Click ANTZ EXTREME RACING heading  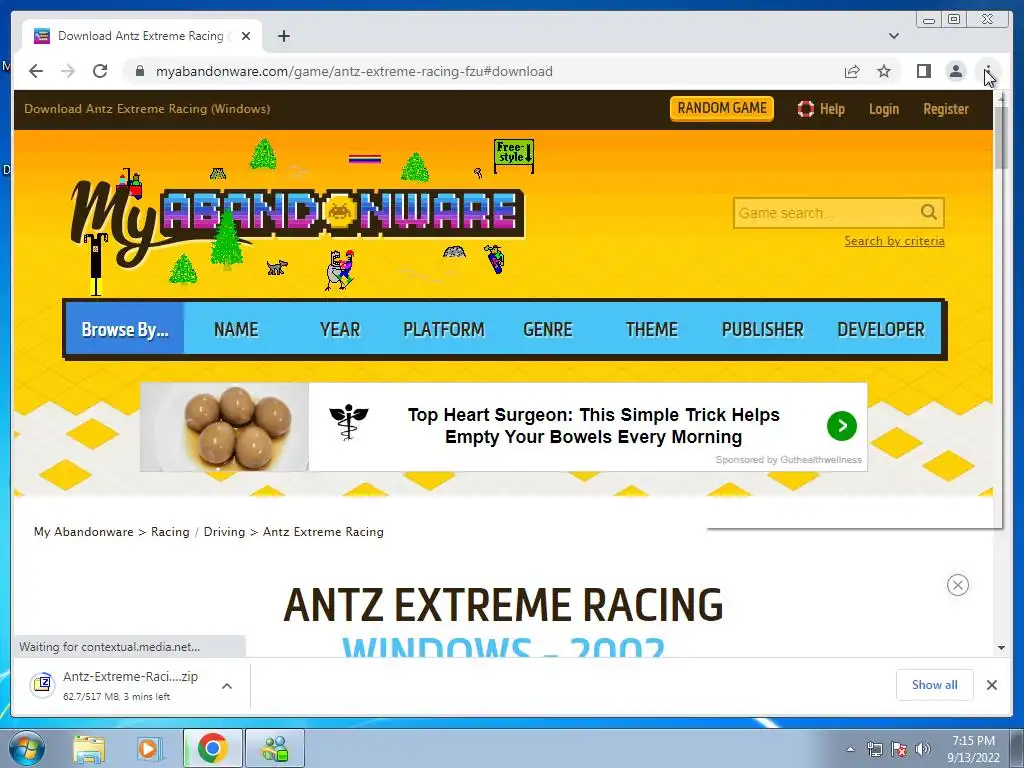tap(504, 604)
